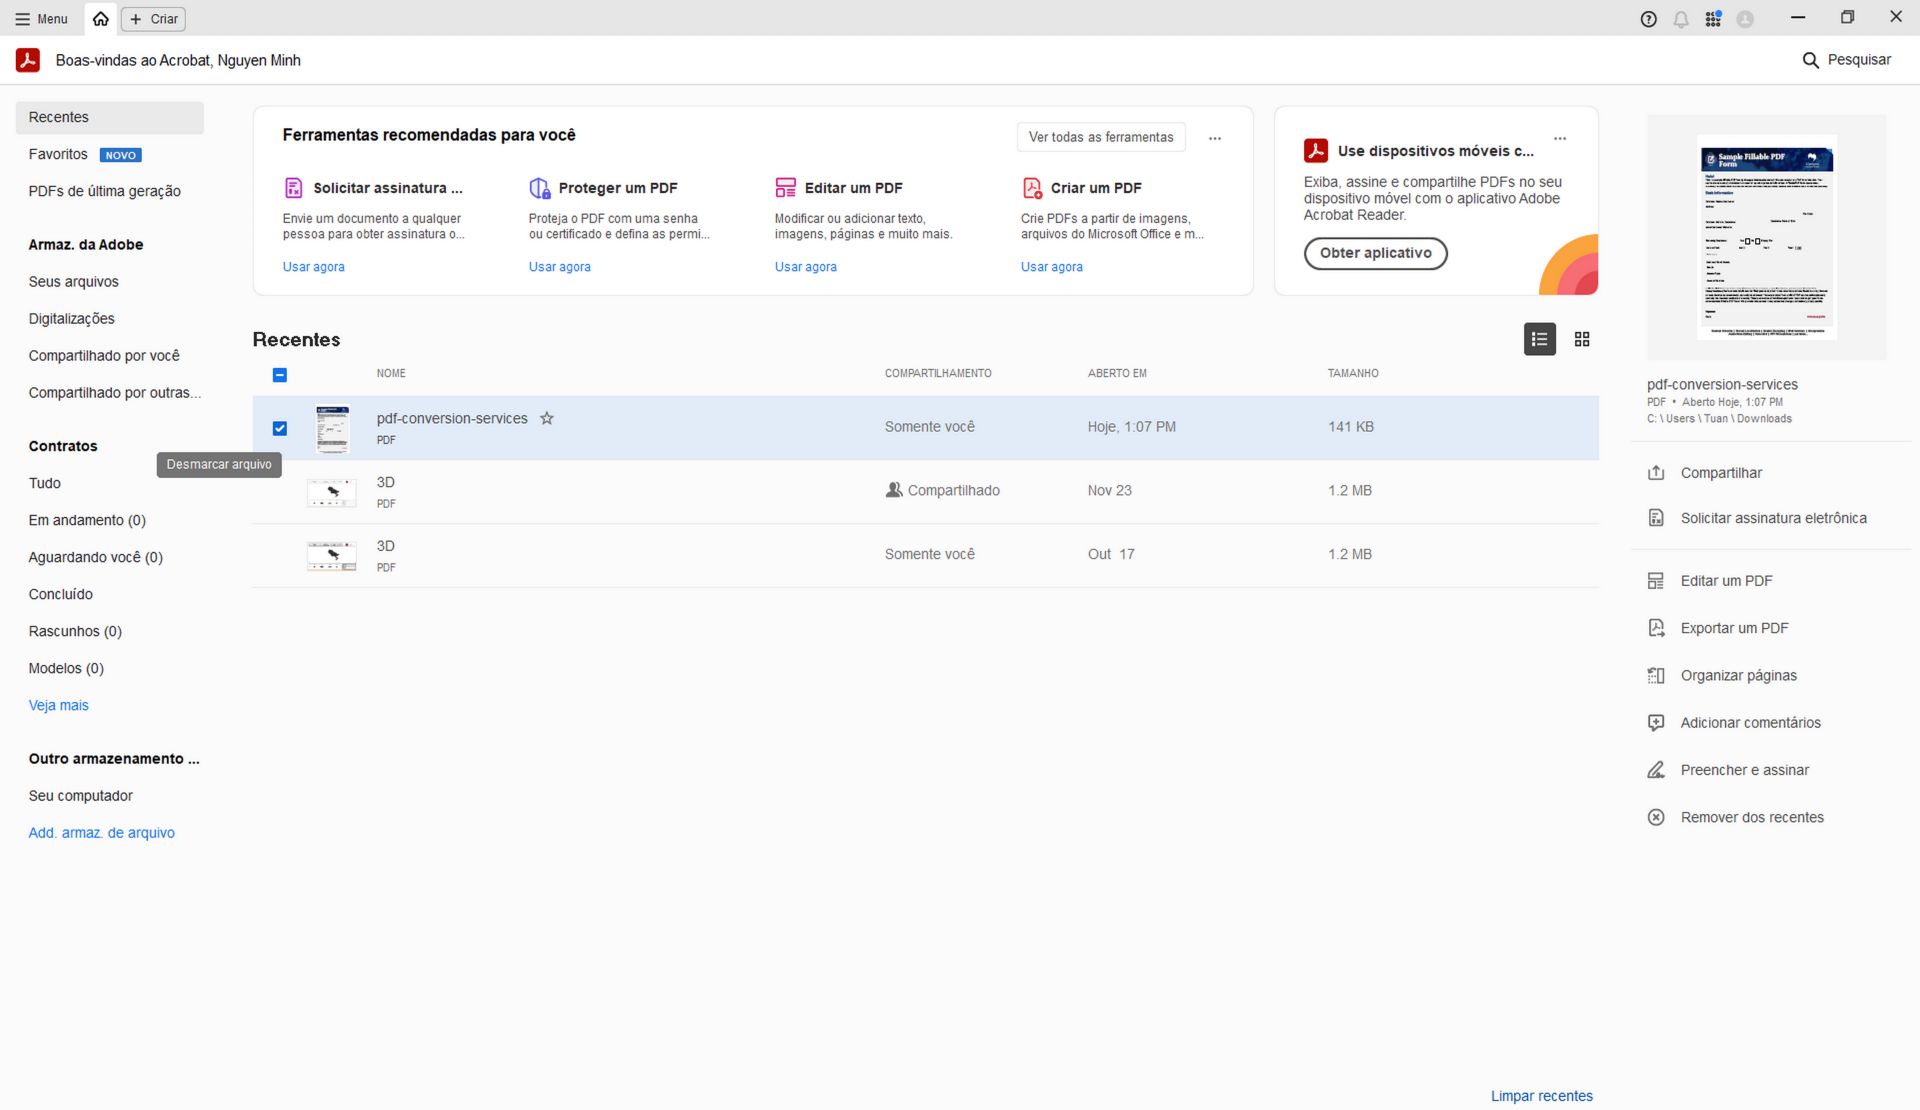Open the pdf-conversion-services preview thumbnail

tap(1766, 238)
